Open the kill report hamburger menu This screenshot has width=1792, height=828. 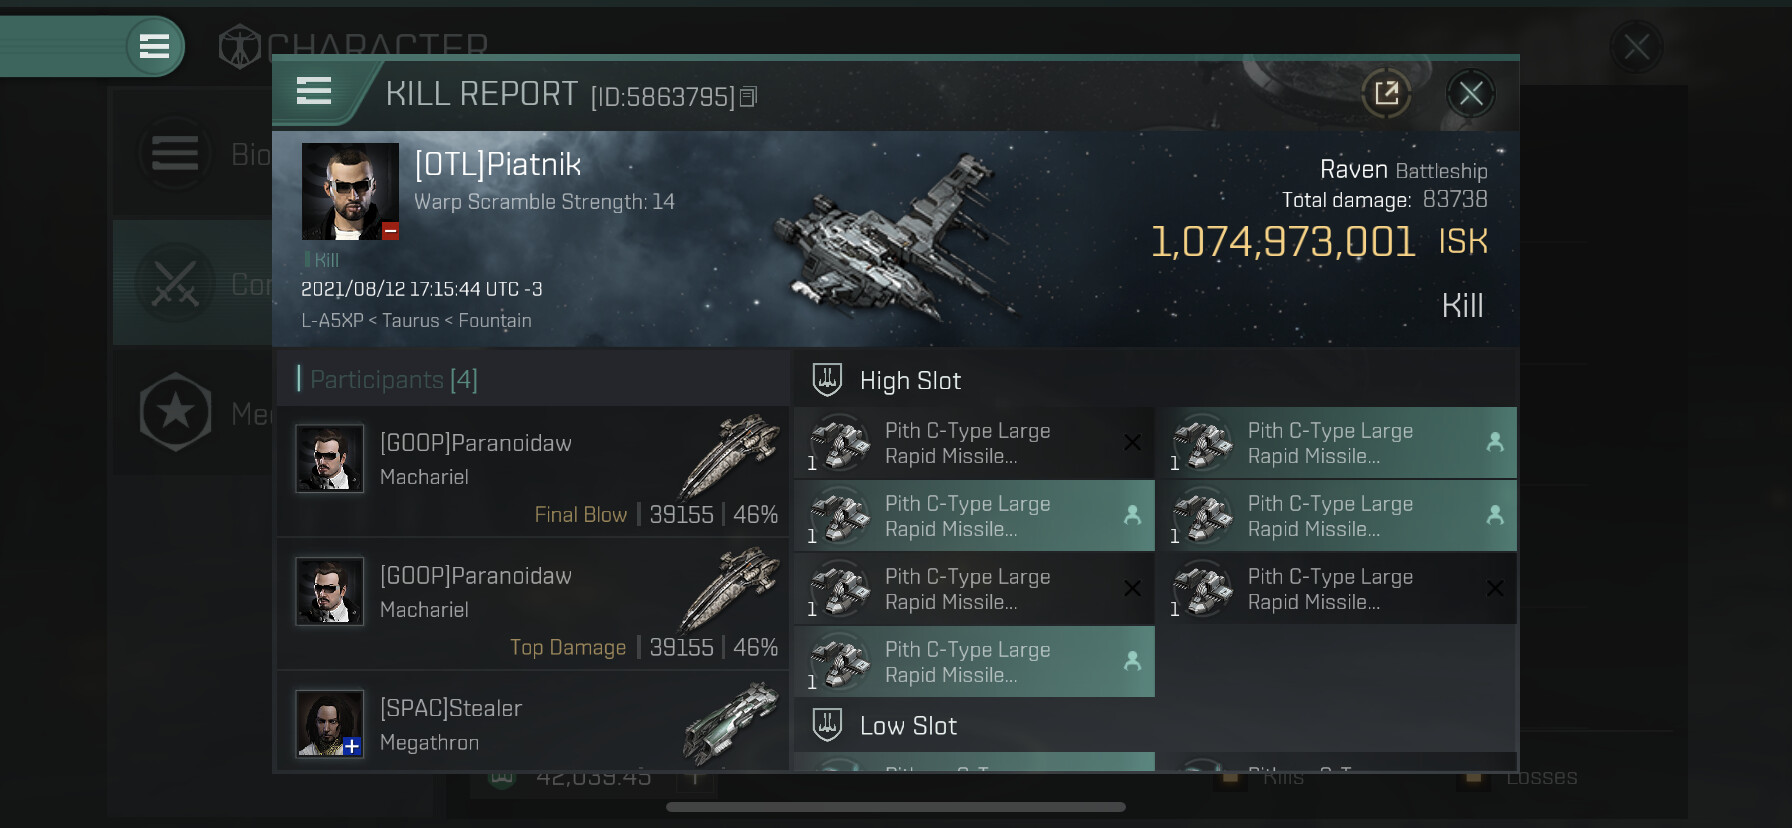[x=314, y=92]
